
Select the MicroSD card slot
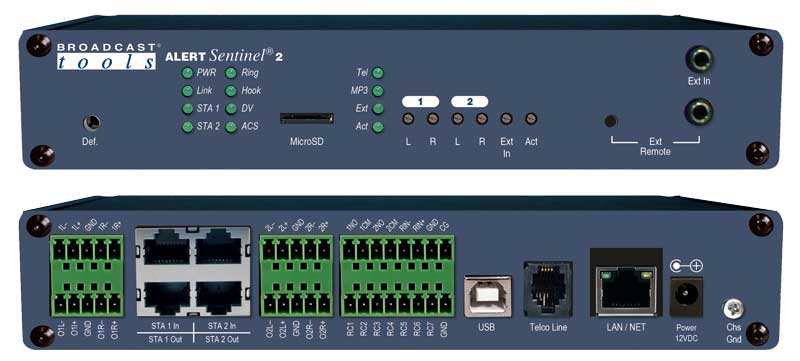click(x=307, y=119)
